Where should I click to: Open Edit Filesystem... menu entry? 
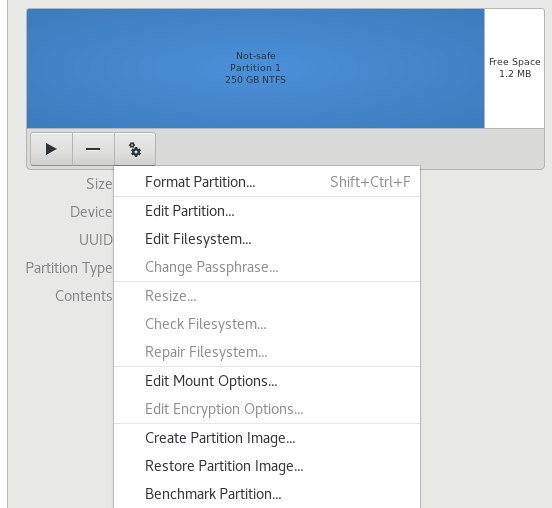pyautogui.click(x=267, y=239)
